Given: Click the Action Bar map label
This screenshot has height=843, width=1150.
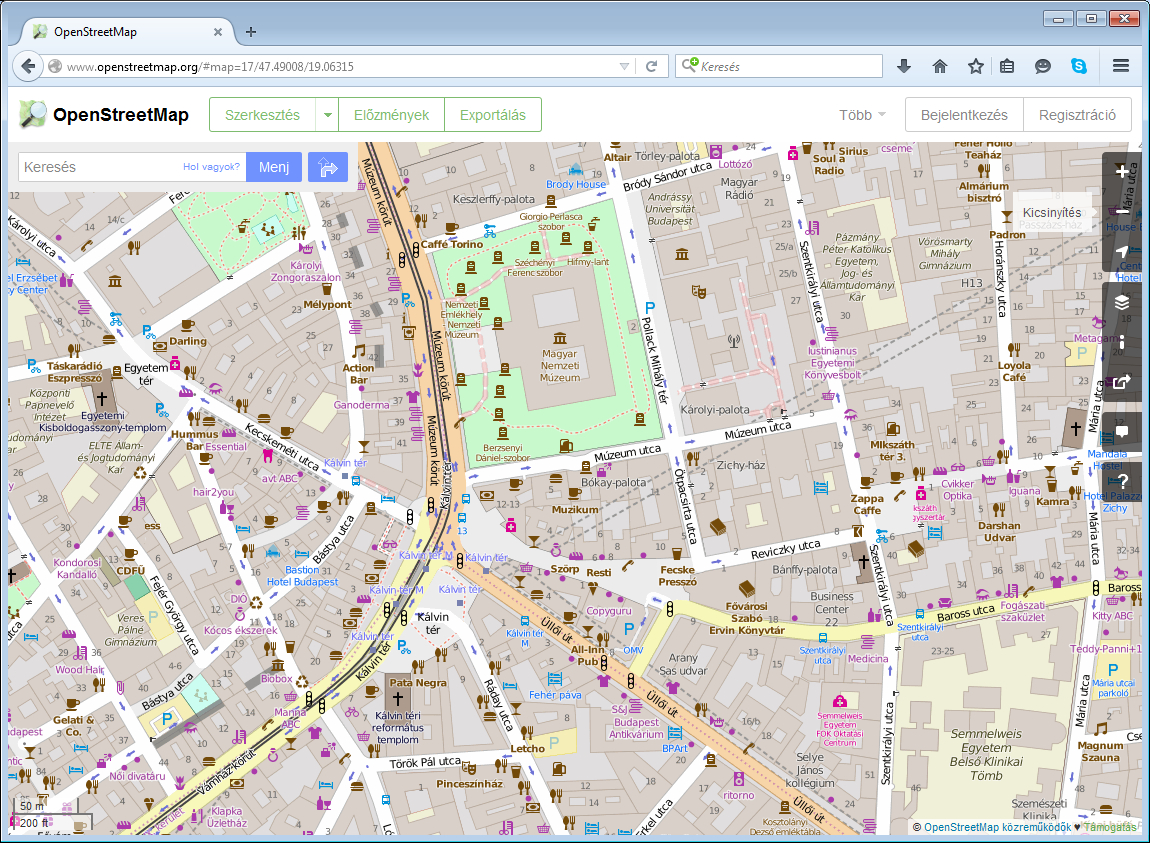Looking at the screenshot, I should [358, 374].
